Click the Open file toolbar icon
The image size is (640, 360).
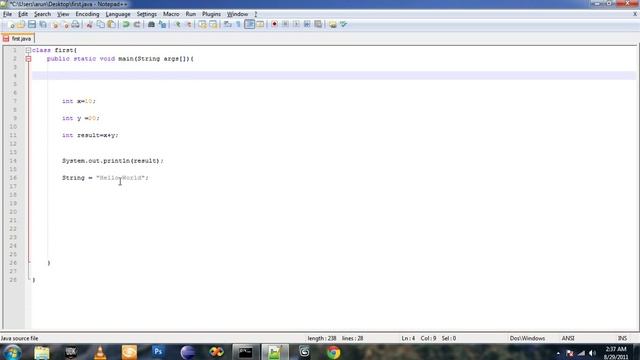click(21, 24)
